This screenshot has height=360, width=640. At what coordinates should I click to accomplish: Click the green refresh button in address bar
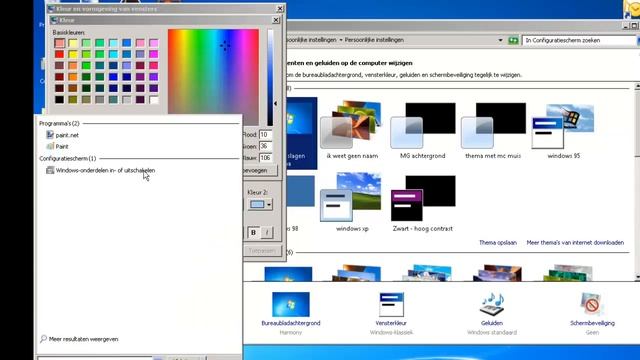point(513,40)
